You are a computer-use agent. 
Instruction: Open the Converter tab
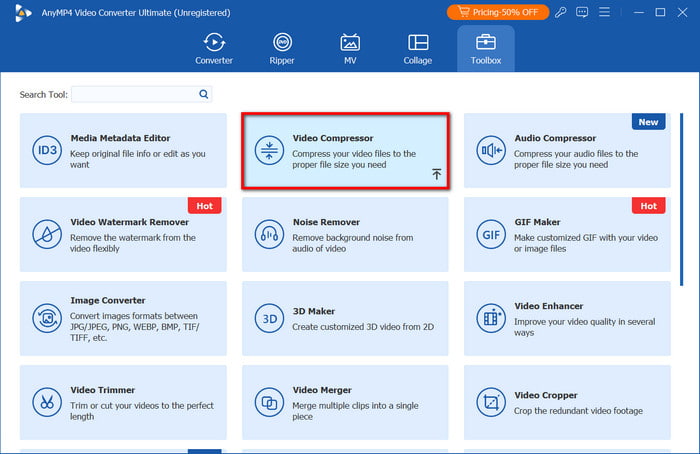click(214, 49)
